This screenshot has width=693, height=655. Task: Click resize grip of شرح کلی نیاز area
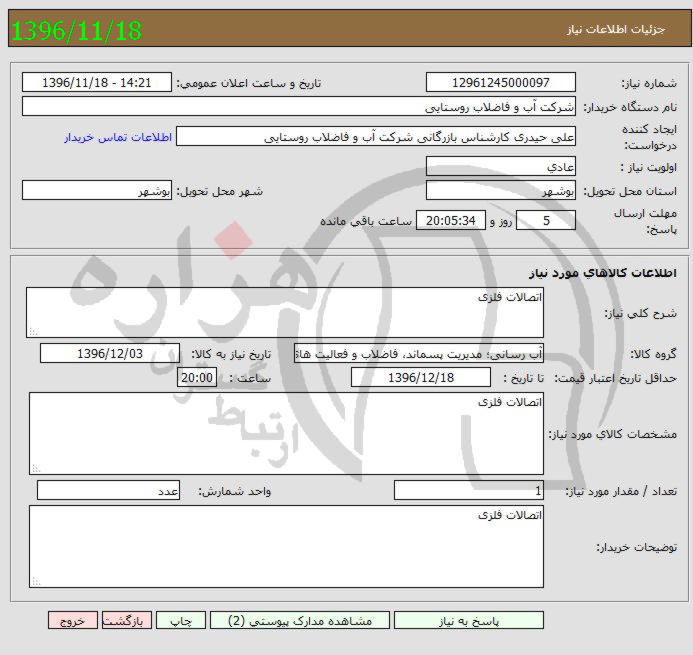pos(33,332)
